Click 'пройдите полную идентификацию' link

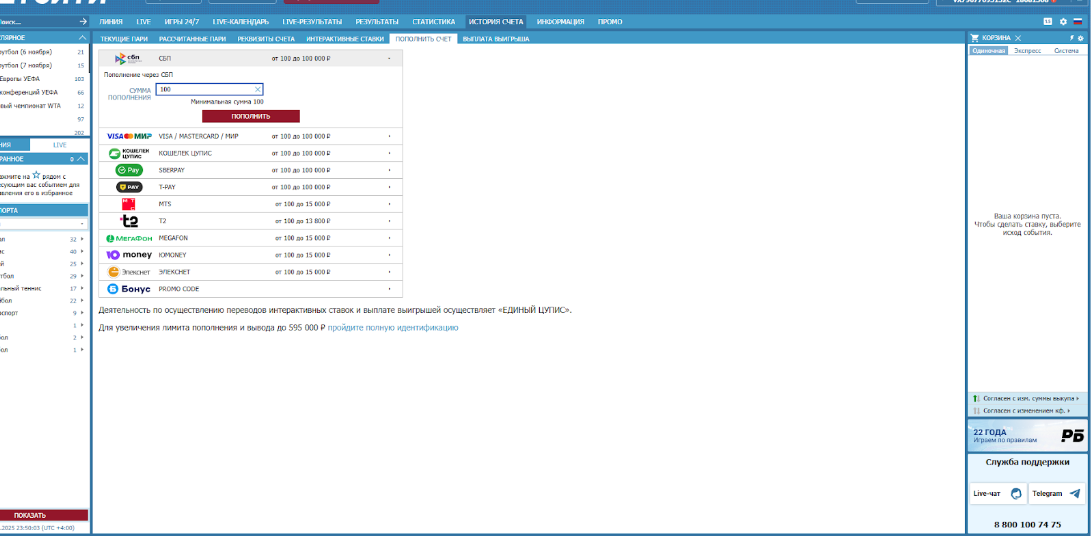(x=393, y=327)
